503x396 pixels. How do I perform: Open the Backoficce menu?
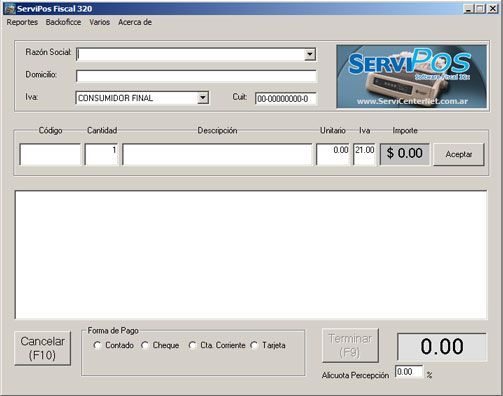63,22
